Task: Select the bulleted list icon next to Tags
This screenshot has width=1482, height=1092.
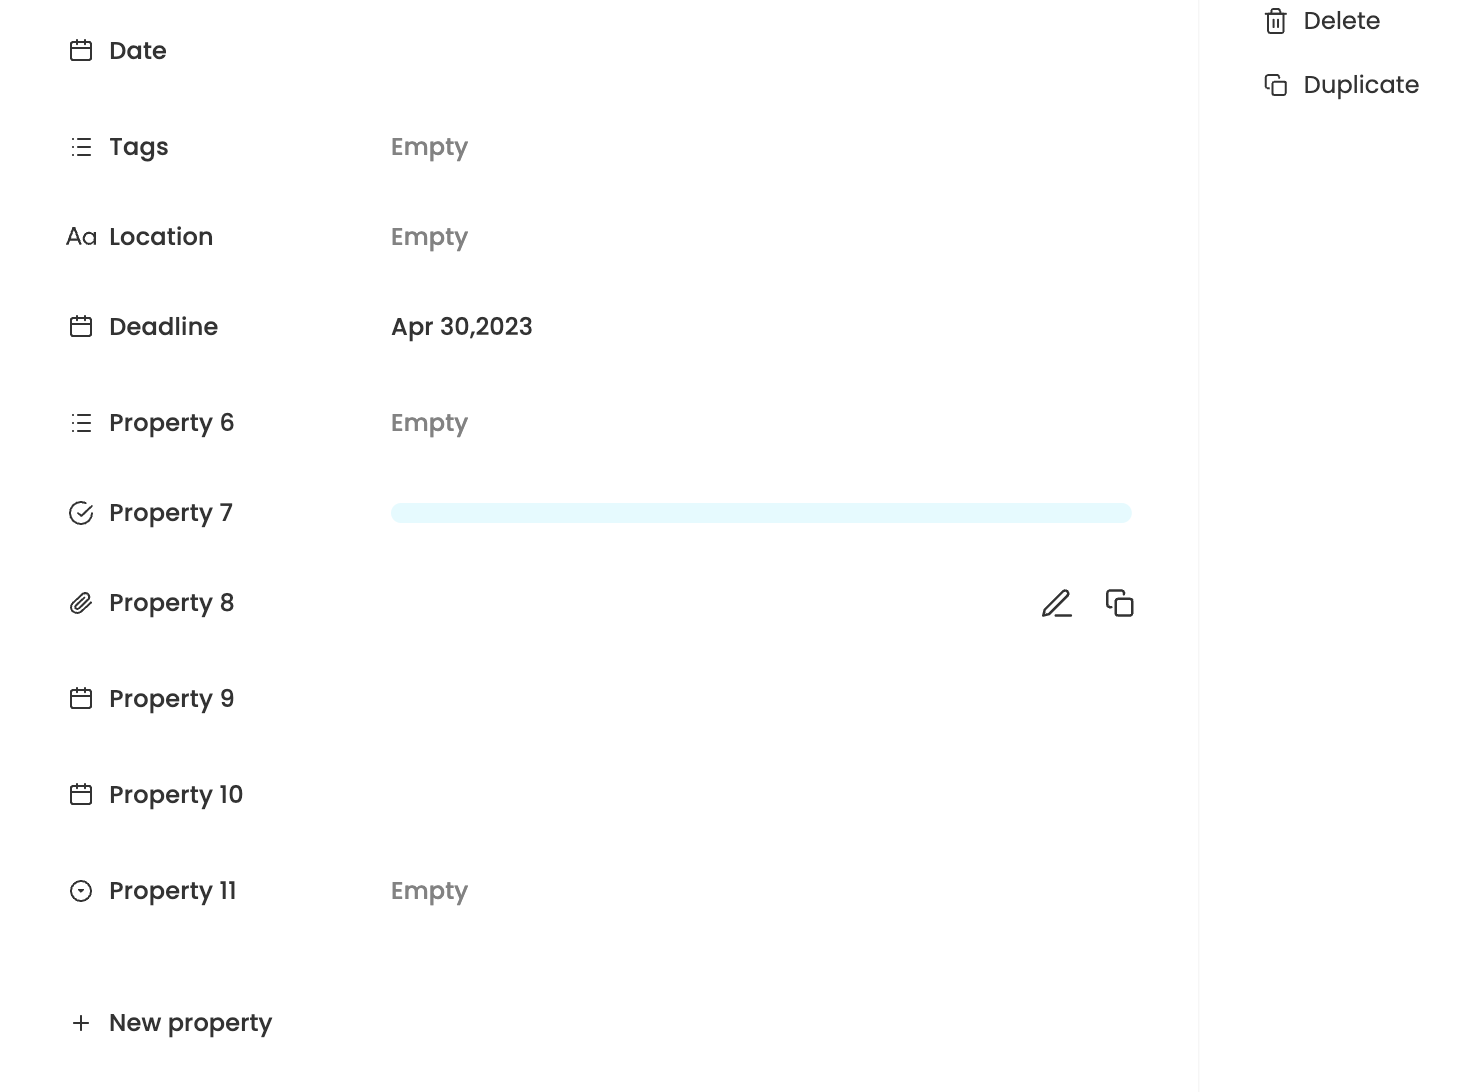Action: pyautogui.click(x=82, y=147)
